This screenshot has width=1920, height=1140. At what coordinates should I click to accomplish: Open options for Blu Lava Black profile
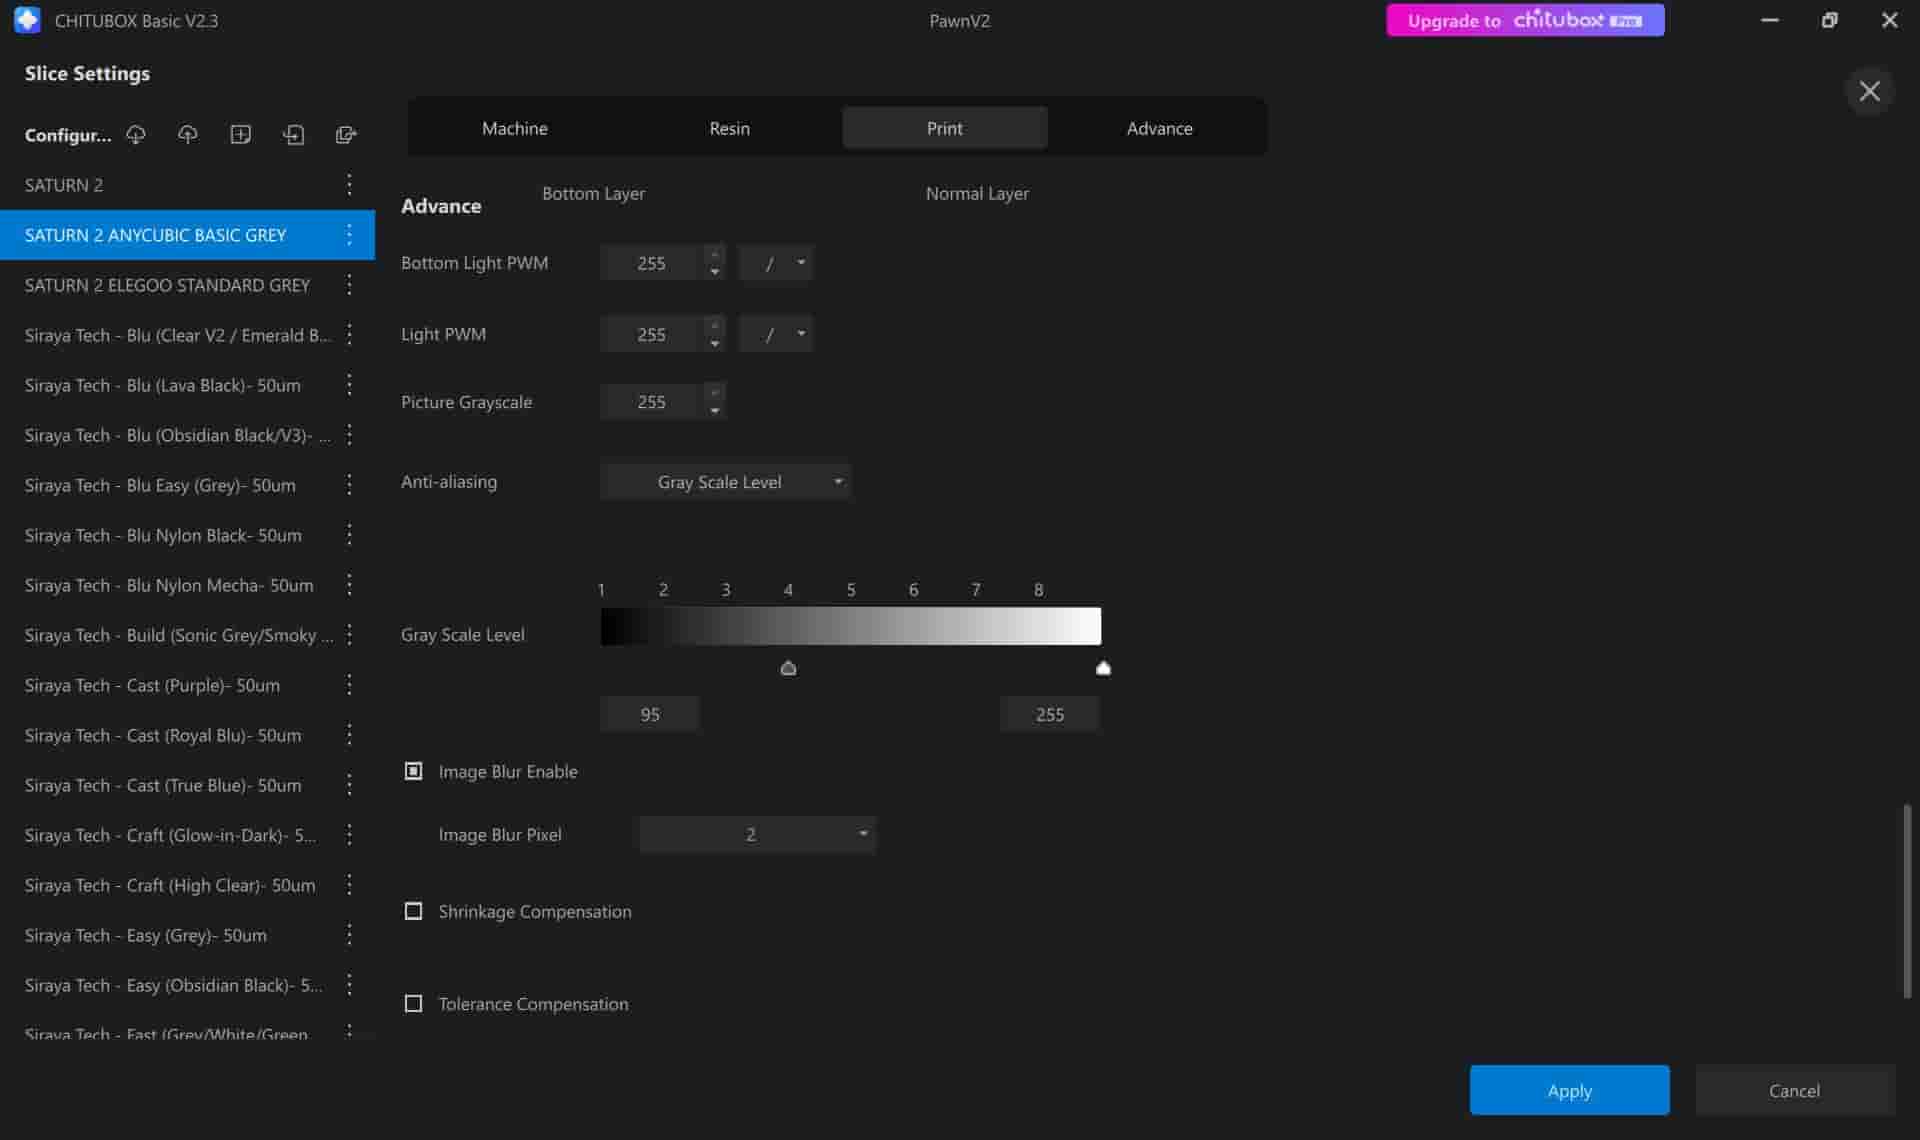point(349,385)
